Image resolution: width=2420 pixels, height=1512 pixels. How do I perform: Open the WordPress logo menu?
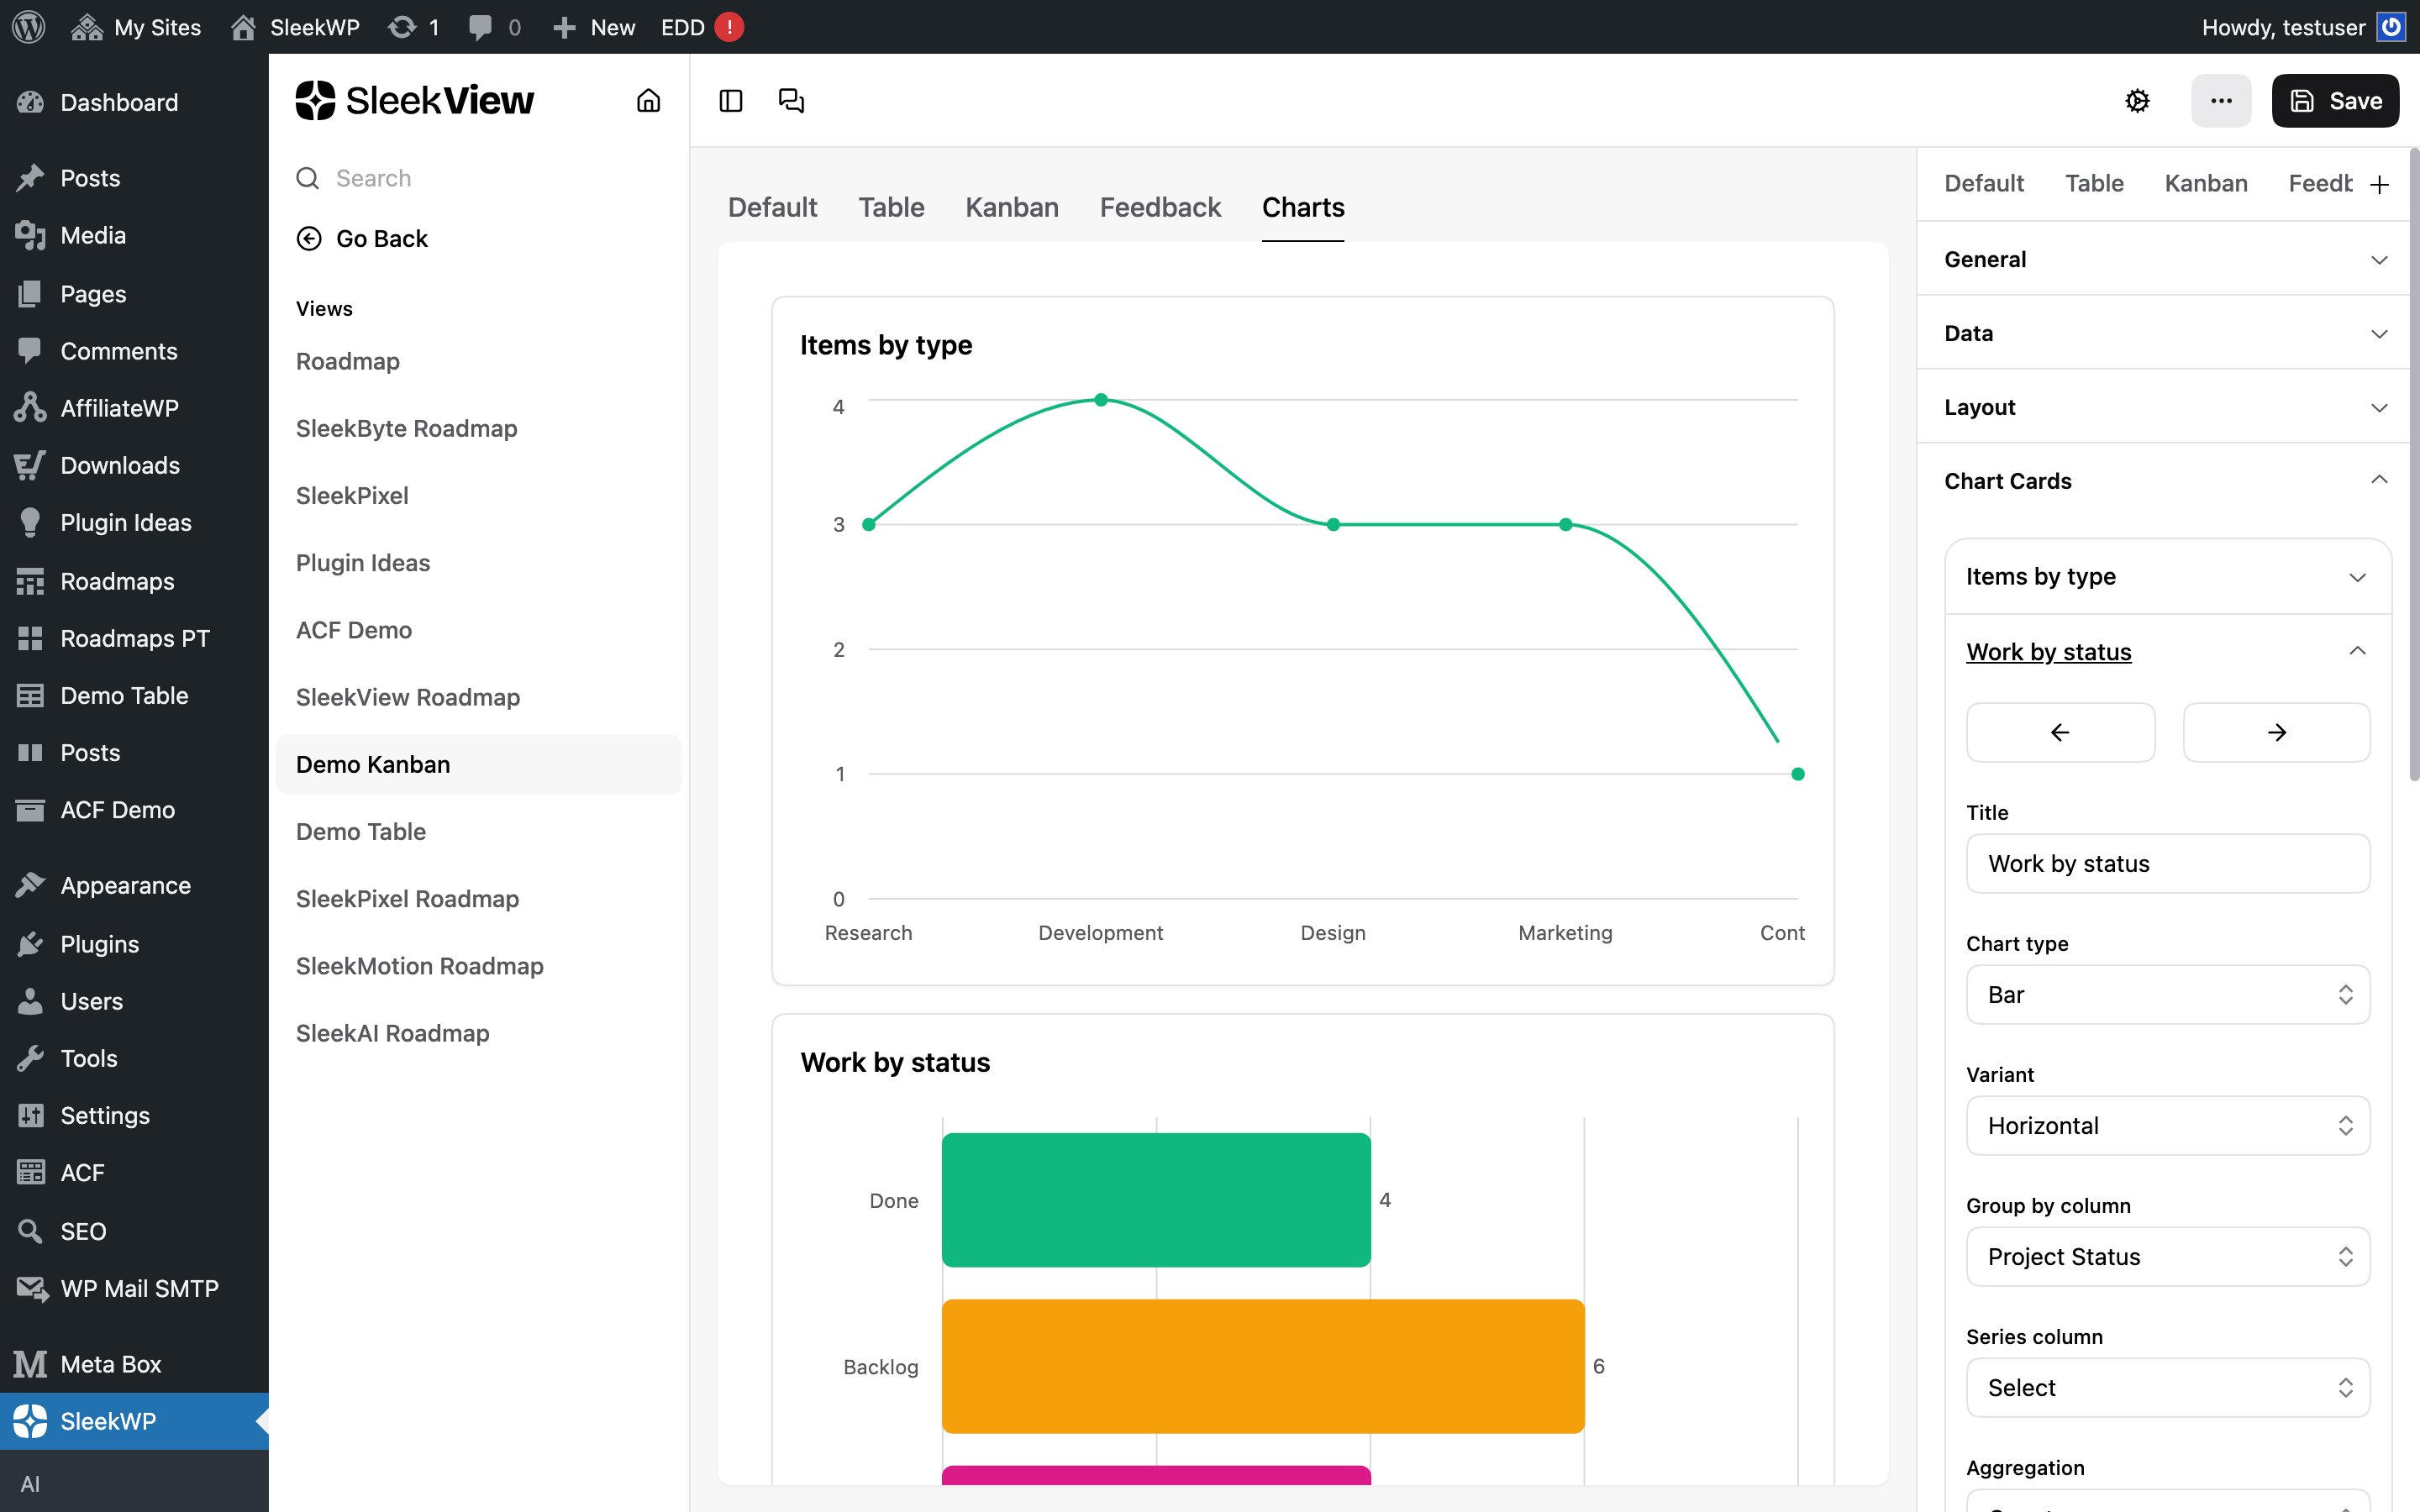[28, 27]
